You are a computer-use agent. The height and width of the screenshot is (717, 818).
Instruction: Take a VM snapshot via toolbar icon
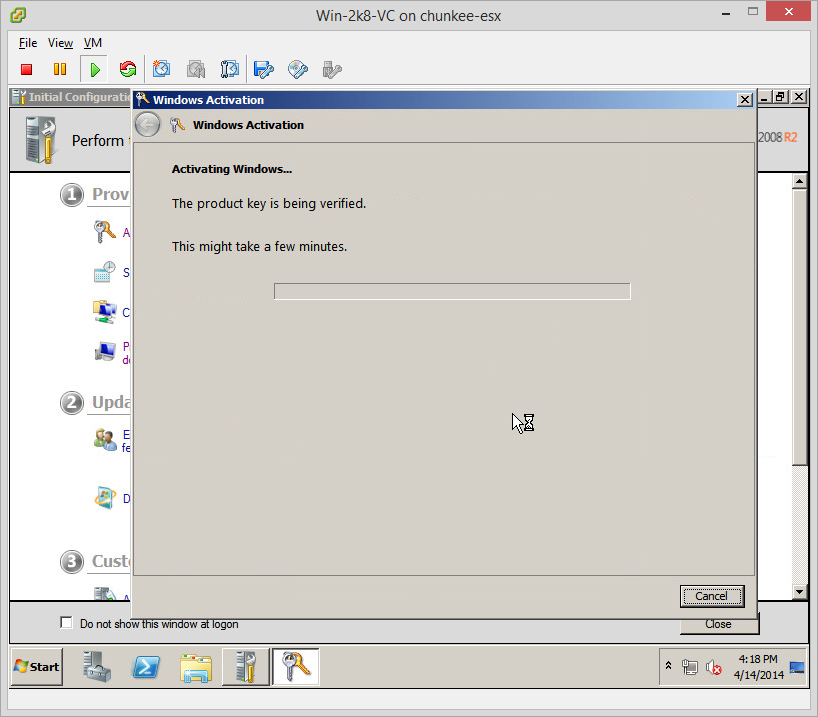click(x=162, y=69)
